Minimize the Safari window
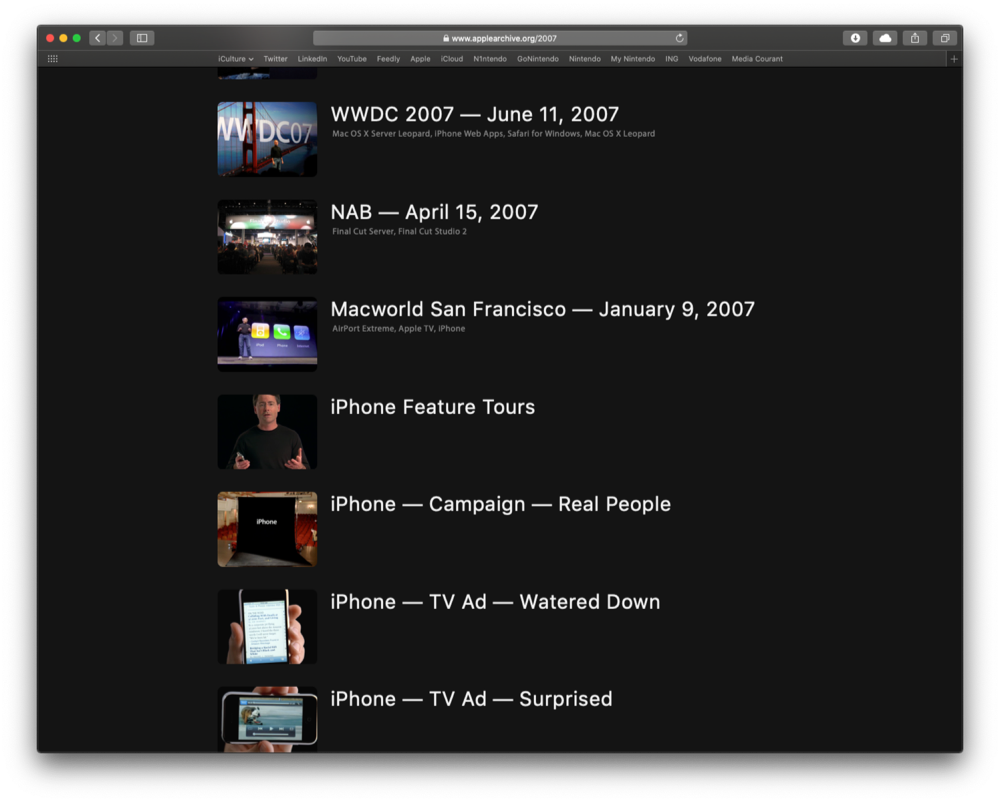Screen dimensions: 1000x801 (63, 38)
